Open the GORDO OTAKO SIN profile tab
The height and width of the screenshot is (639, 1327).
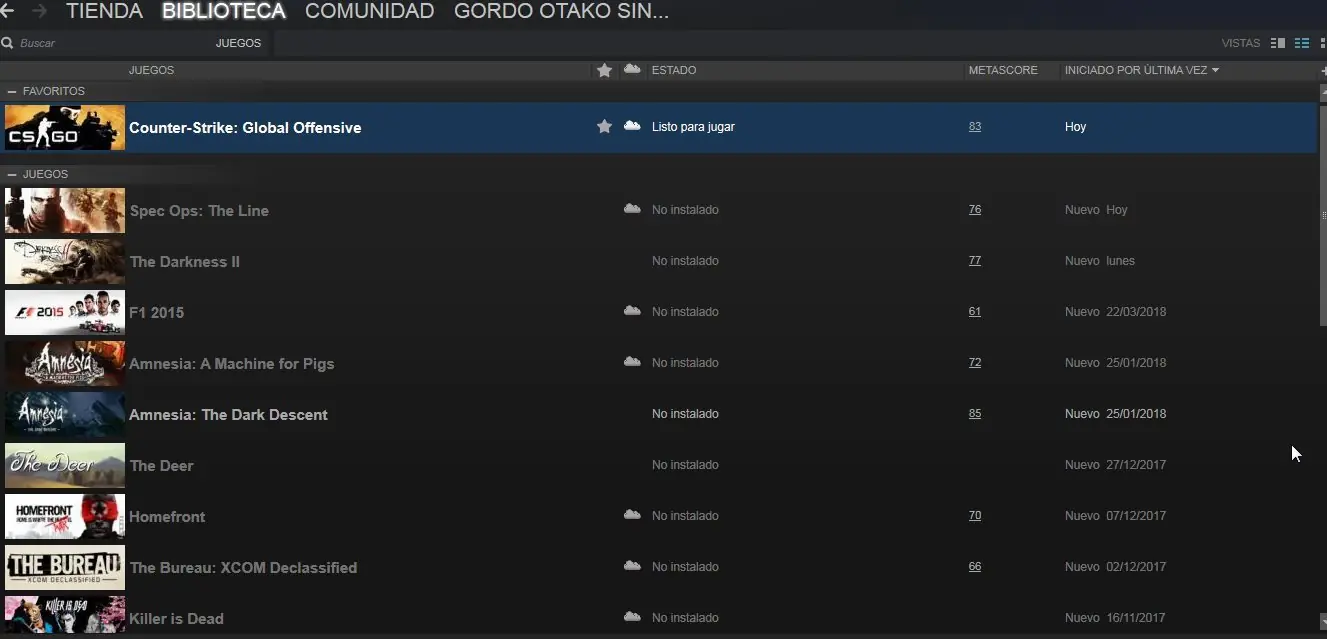pos(561,12)
